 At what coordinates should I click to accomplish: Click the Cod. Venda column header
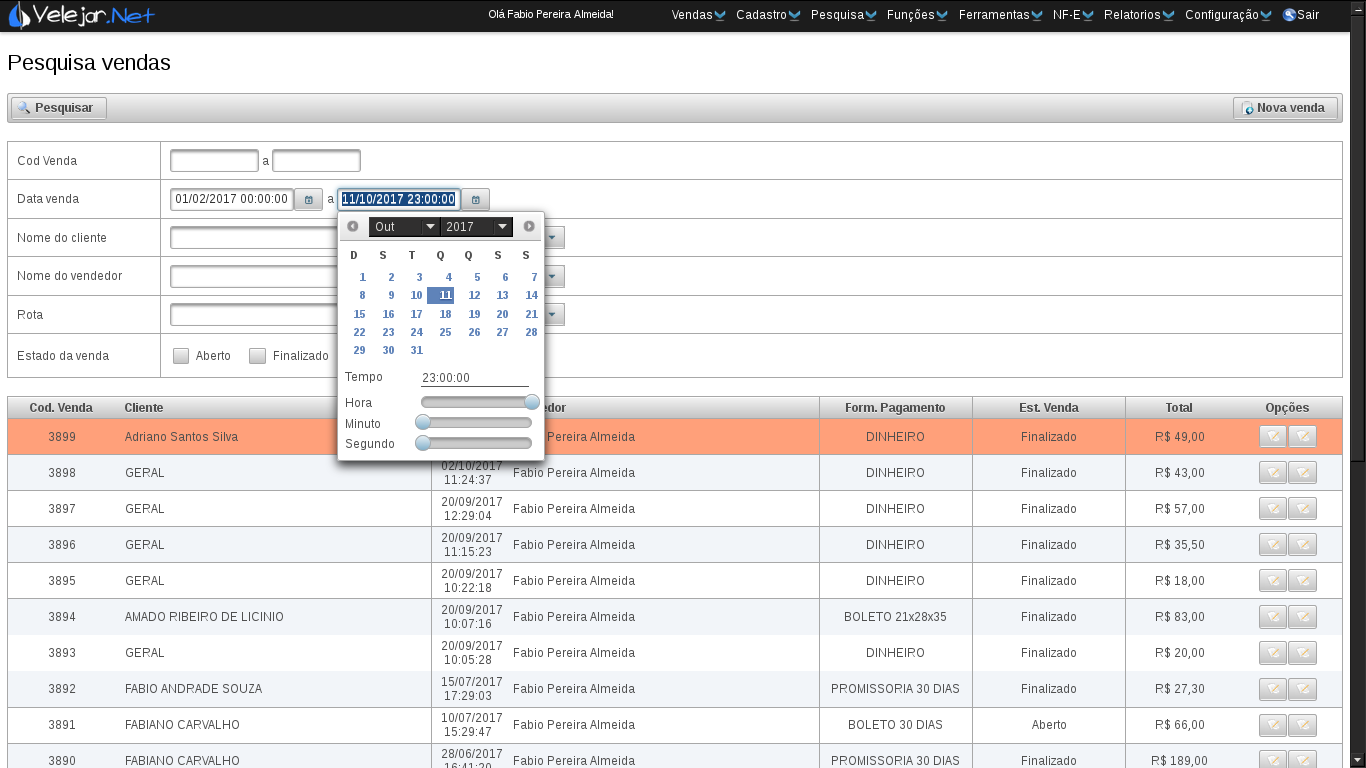tap(61, 408)
